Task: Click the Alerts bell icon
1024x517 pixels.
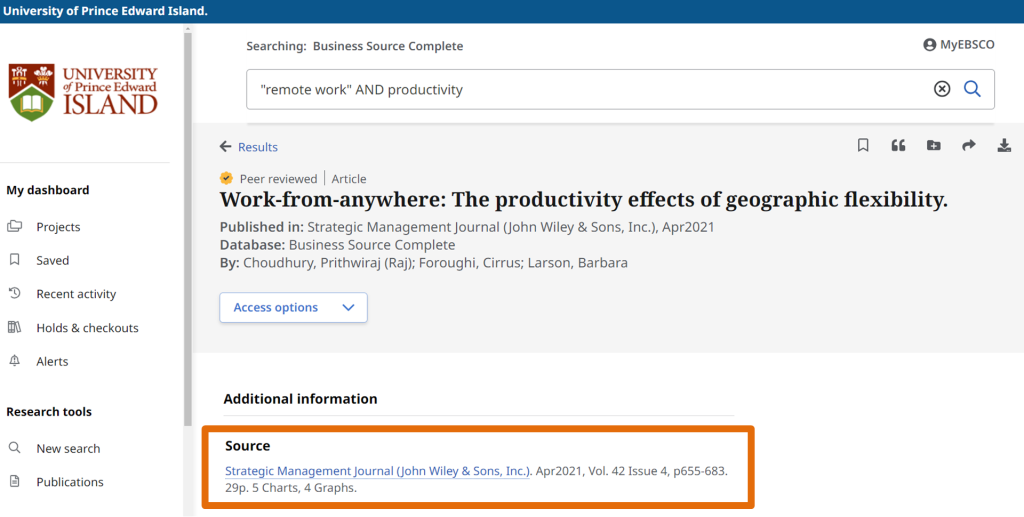Action: click(x=14, y=360)
